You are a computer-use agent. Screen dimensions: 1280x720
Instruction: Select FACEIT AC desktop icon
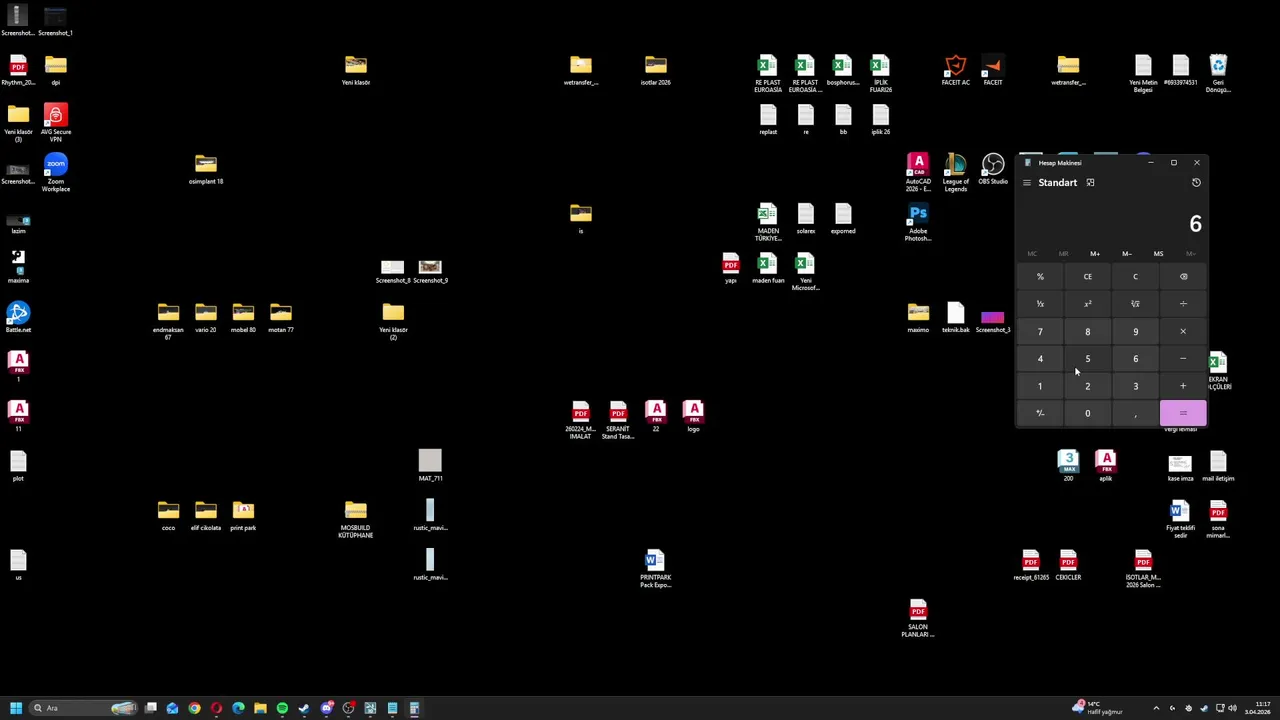pos(955,70)
